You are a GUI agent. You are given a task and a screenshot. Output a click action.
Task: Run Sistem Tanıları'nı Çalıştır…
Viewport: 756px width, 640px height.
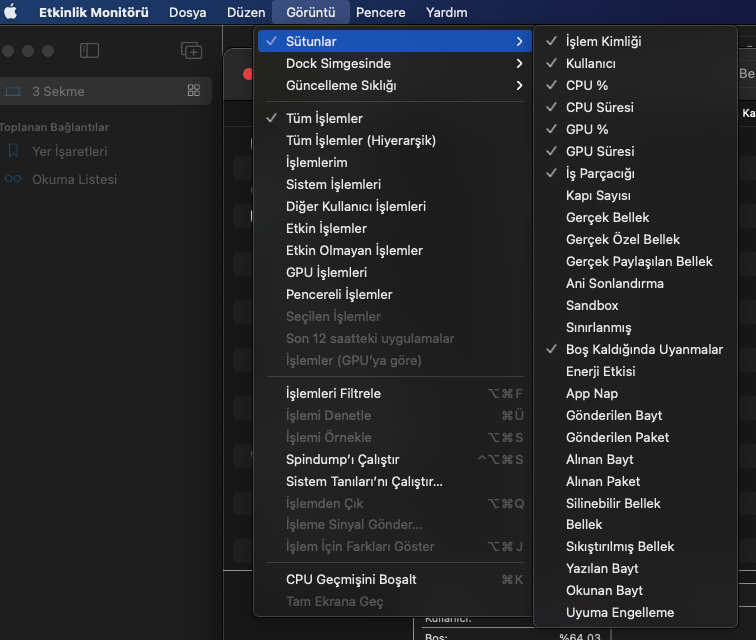395,481
